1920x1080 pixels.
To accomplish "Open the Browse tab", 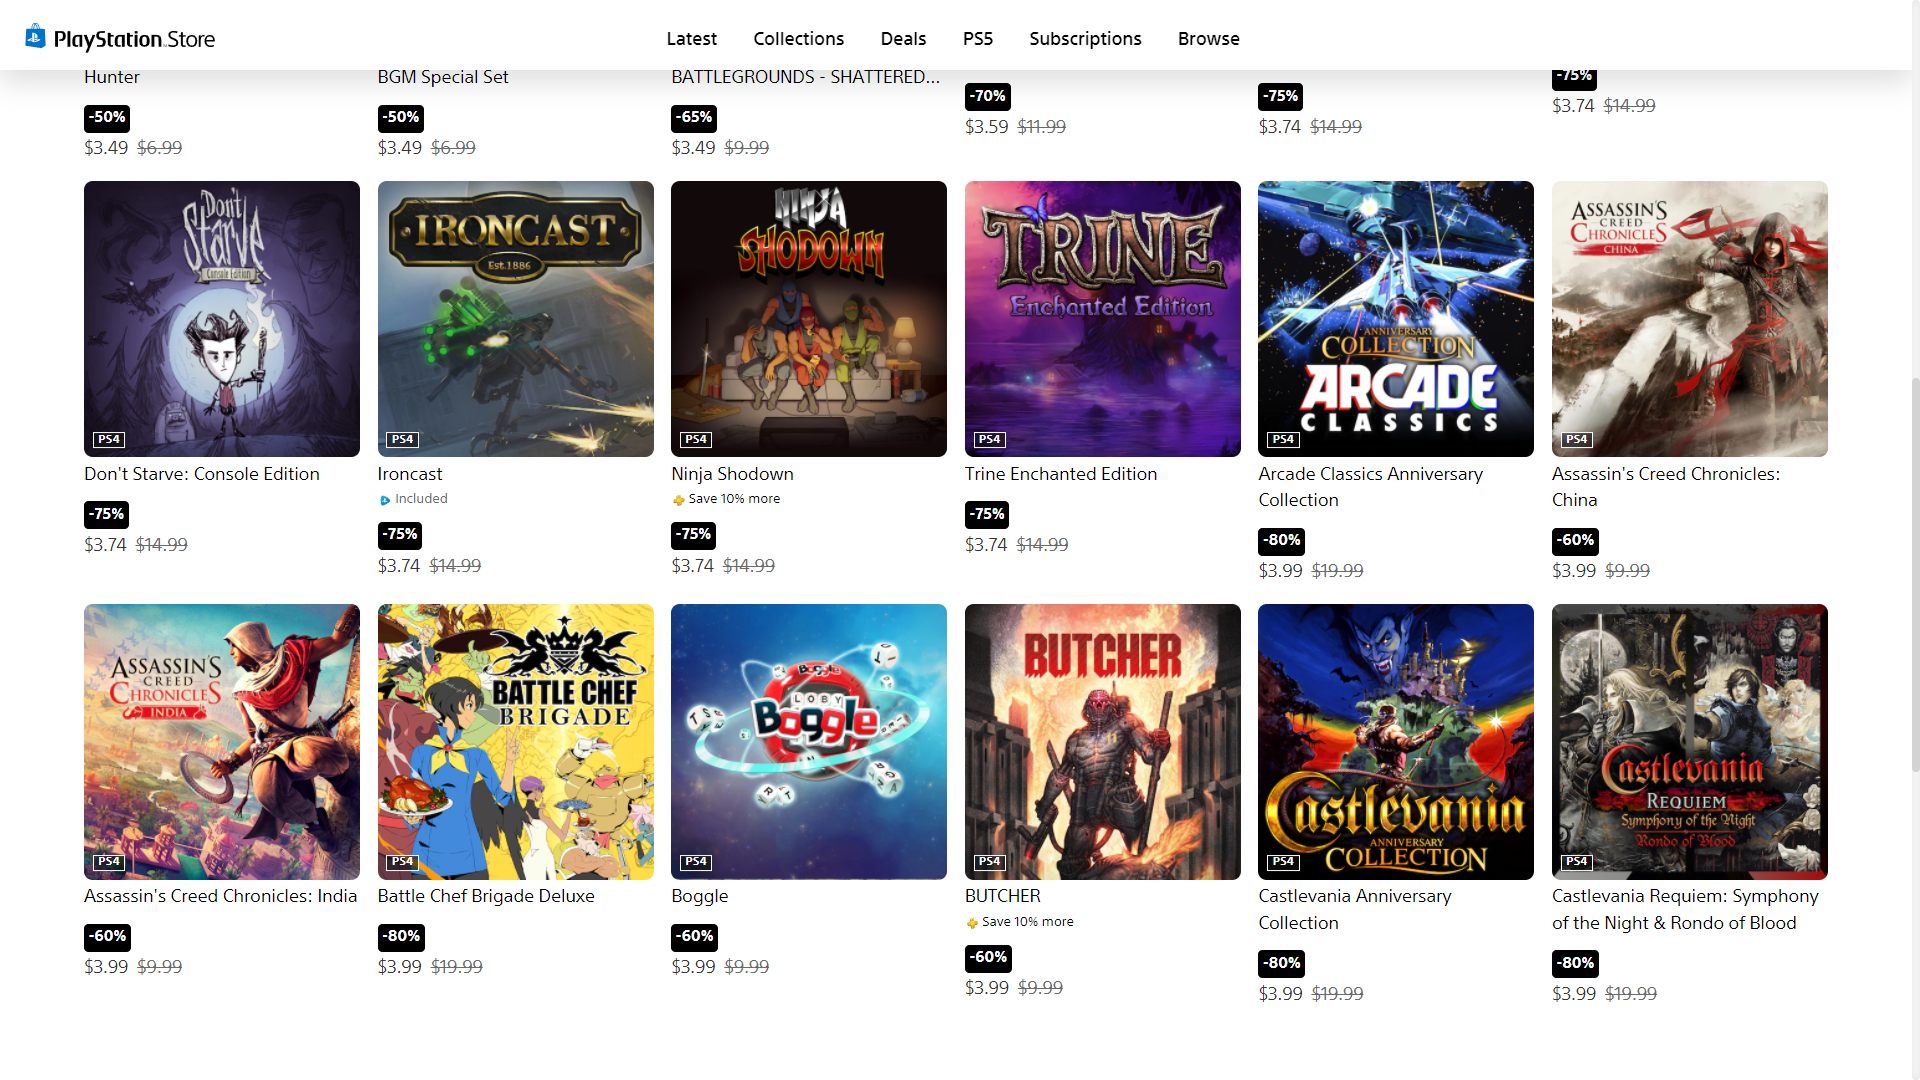I will pyautogui.click(x=1208, y=39).
